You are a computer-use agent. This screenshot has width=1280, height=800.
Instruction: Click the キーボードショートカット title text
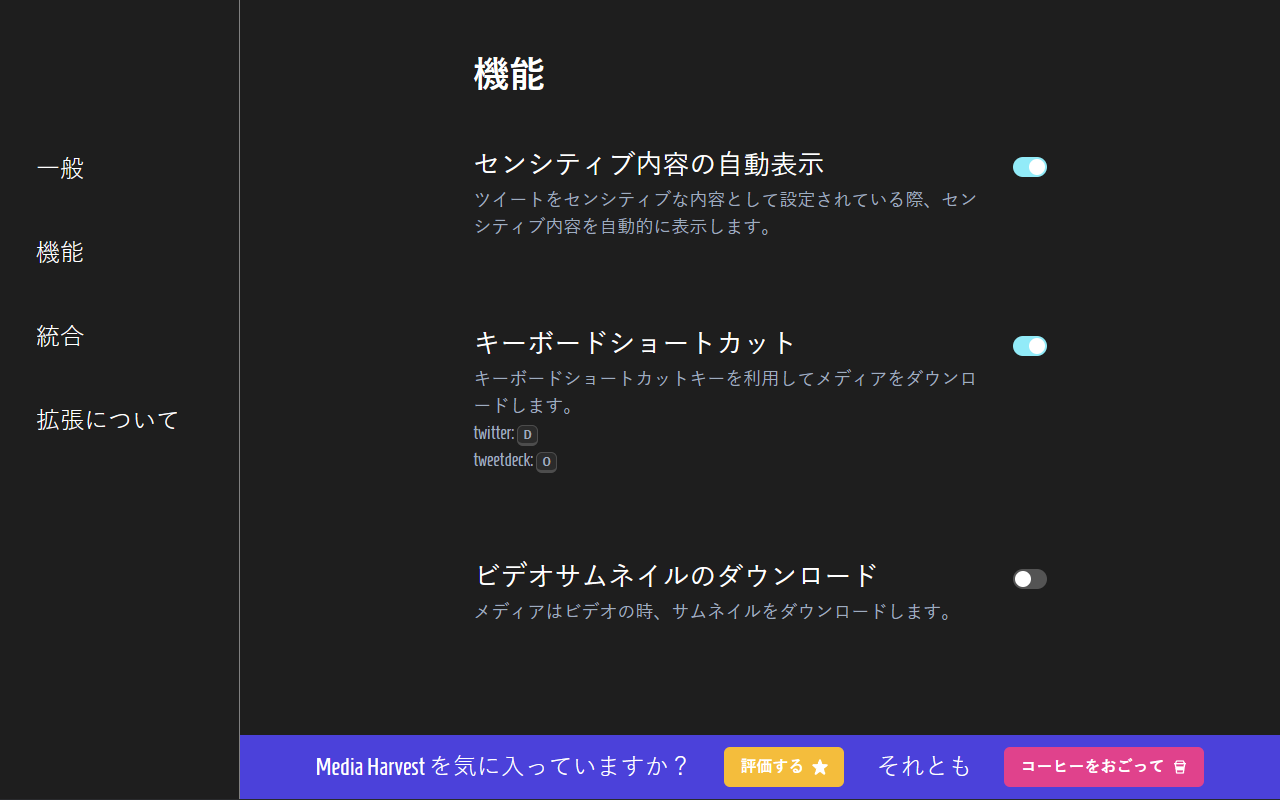point(635,343)
